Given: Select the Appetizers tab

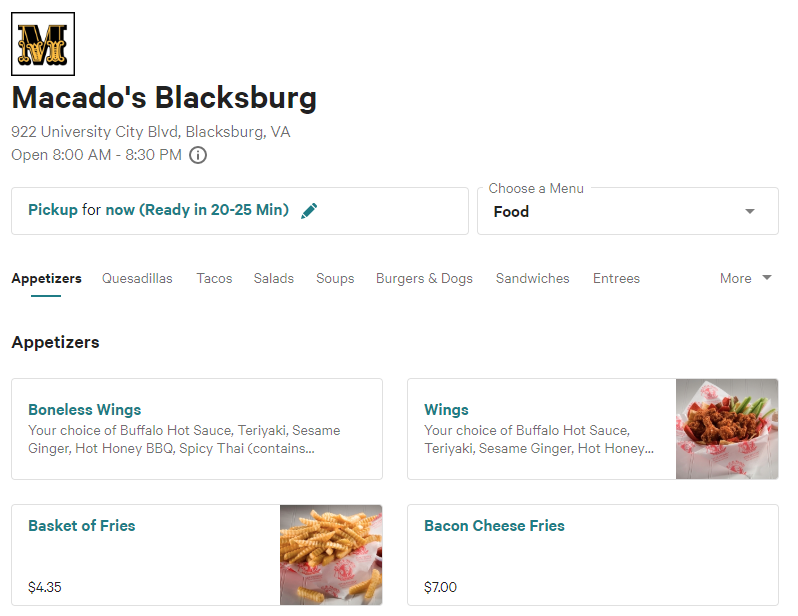Looking at the screenshot, I should pyautogui.click(x=46, y=278).
